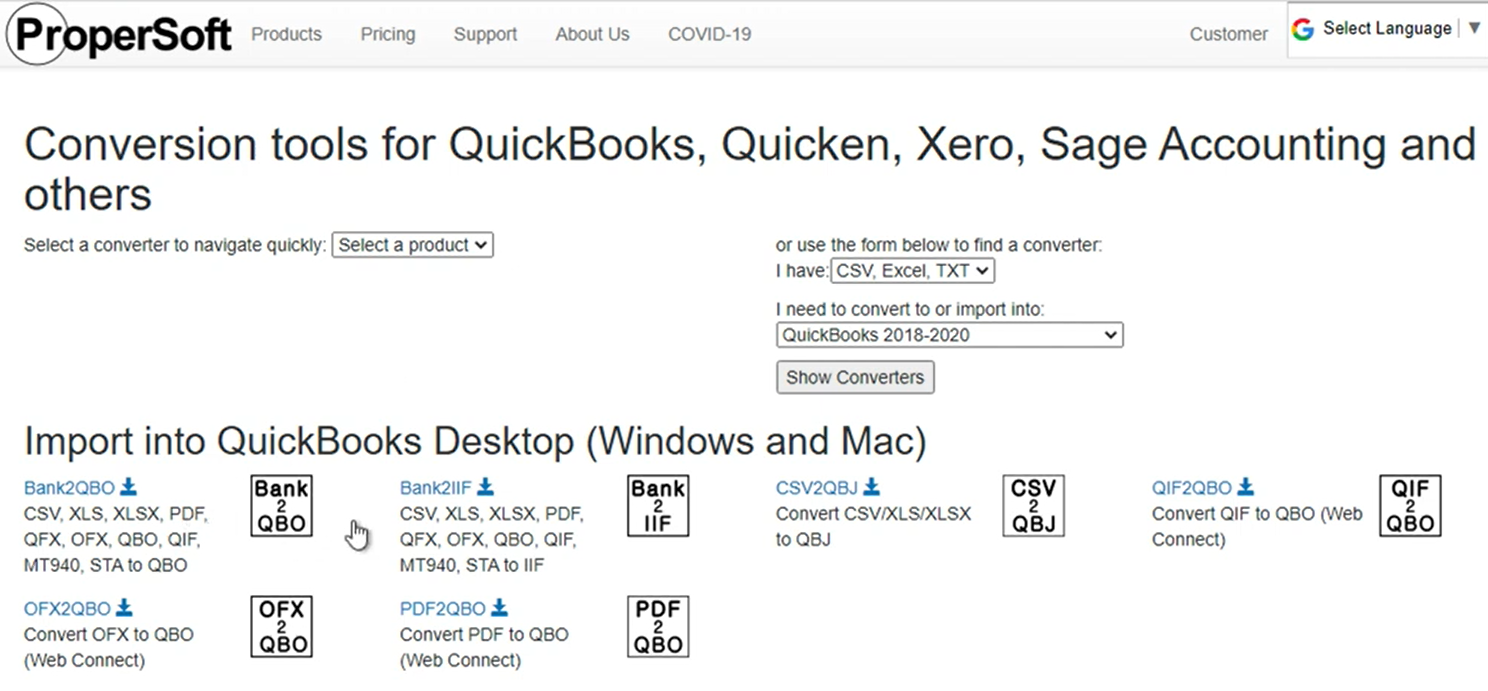This screenshot has width=1488, height=691.
Task: Click download arrow next to QIF2QBO
Action: (x=1245, y=487)
